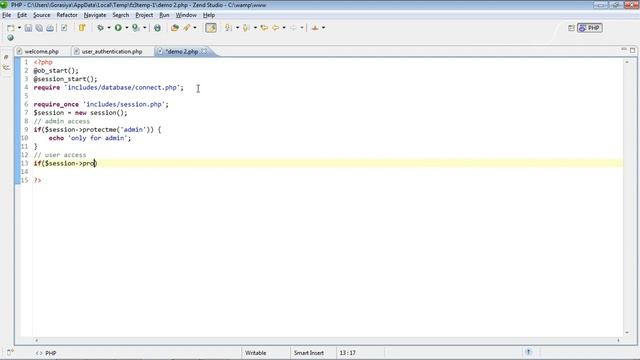Click the Open Type folder icon
The image size is (640, 360).
coord(175,28)
